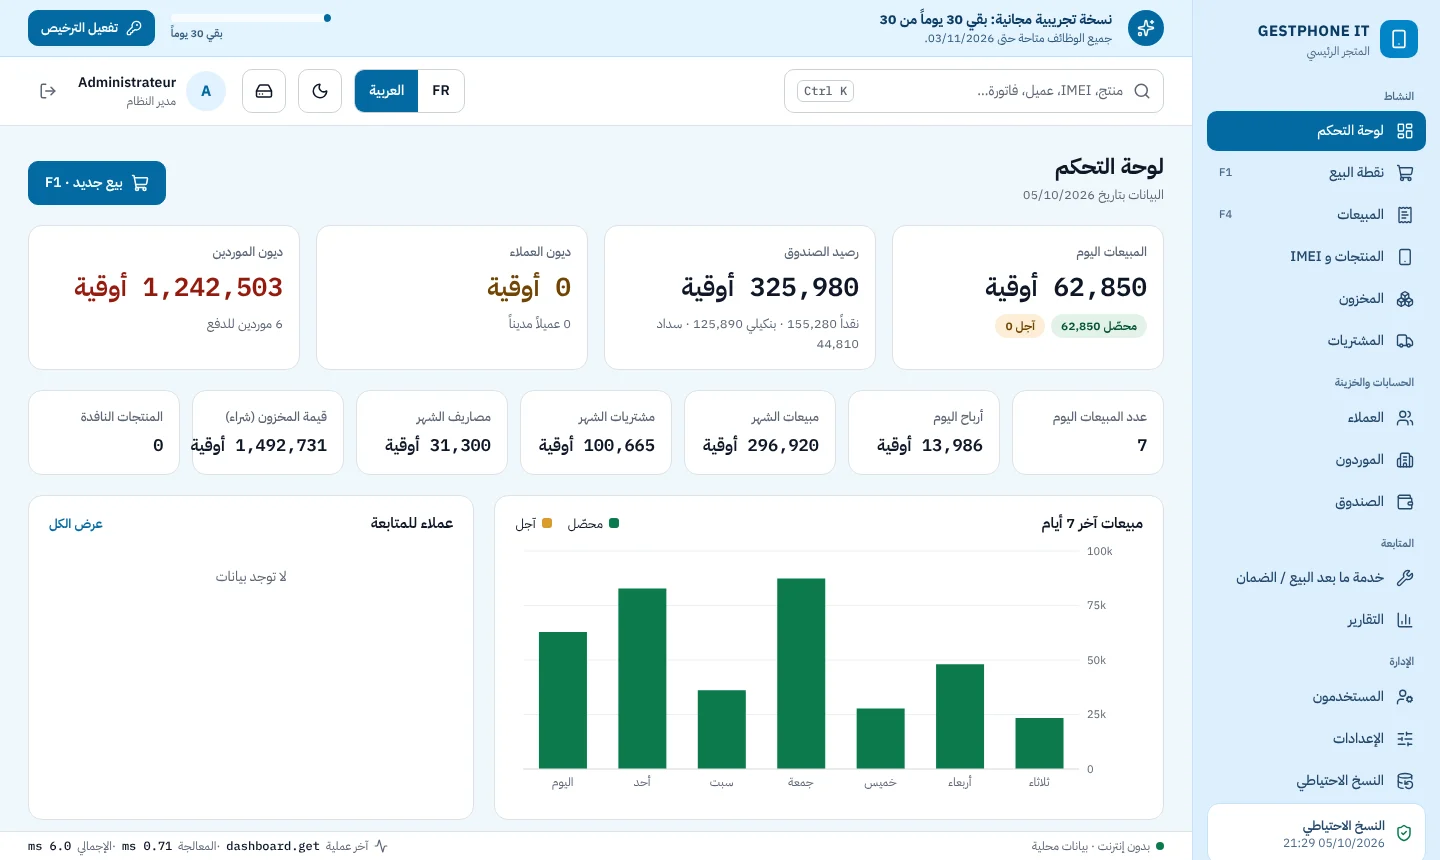Open the cash drawer icon button
Image resolution: width=1440 pixels, height=860 pixels.
click(264, 91)
